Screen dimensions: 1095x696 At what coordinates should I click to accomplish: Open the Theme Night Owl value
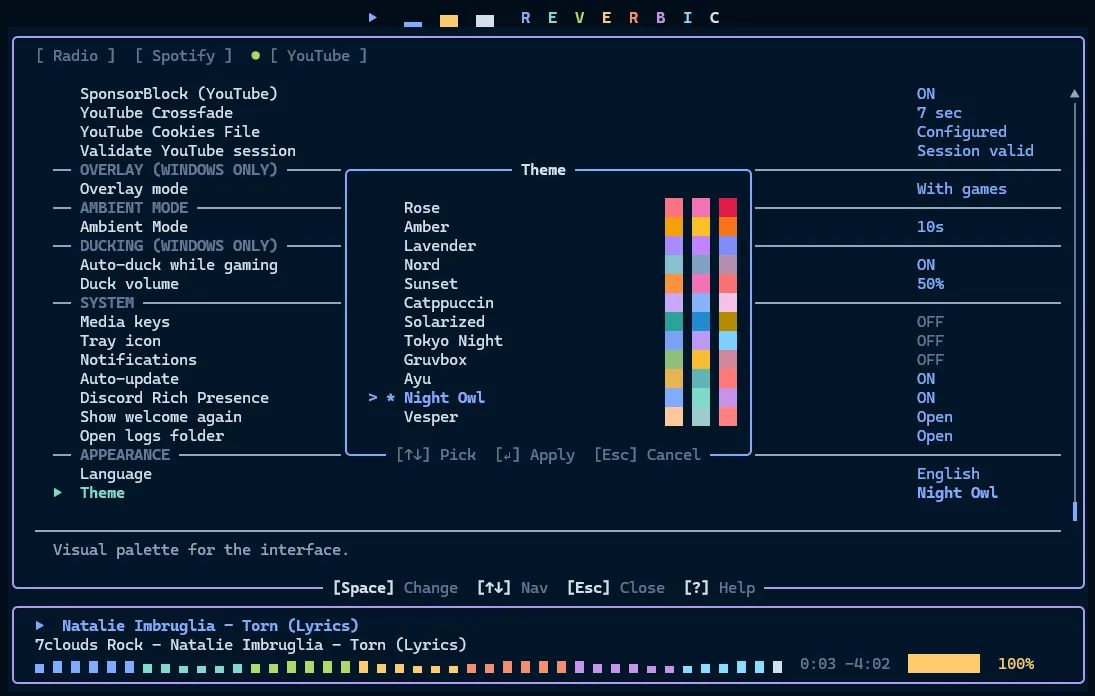[957, 492]
